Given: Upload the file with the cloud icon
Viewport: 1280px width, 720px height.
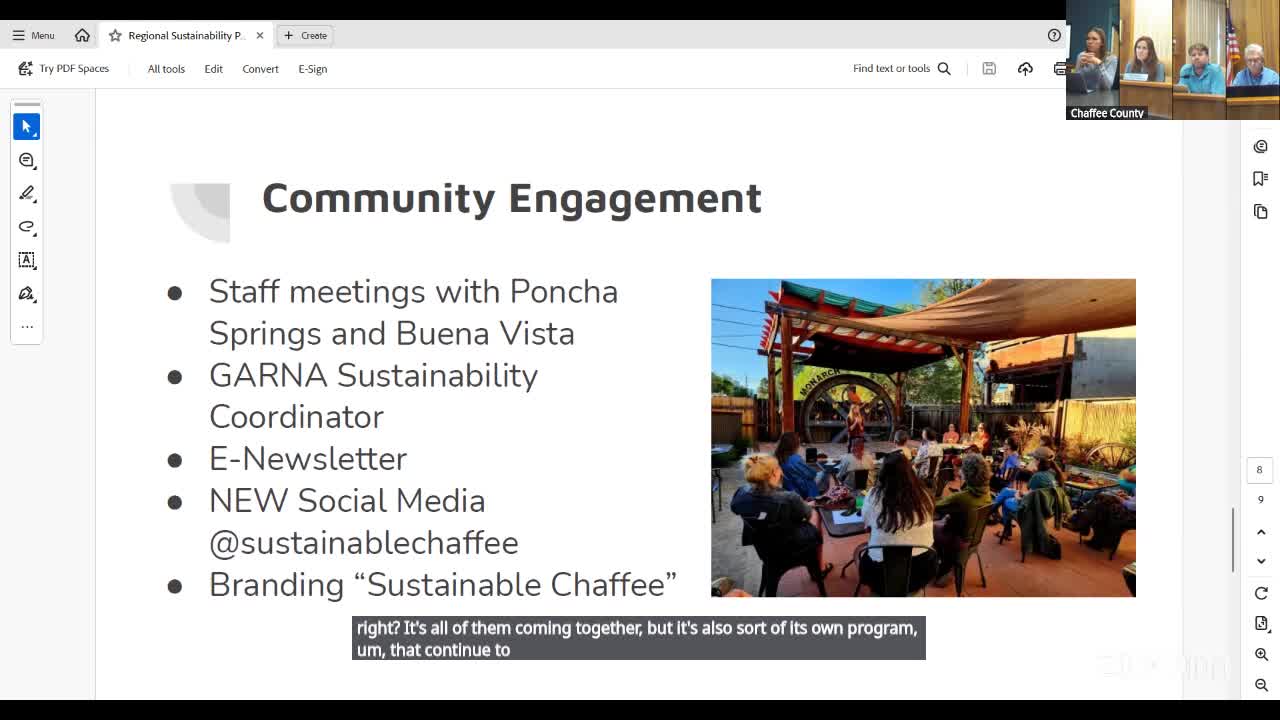Looking at the screenshot, I should pyautogui.click(x=1025, y=69).
